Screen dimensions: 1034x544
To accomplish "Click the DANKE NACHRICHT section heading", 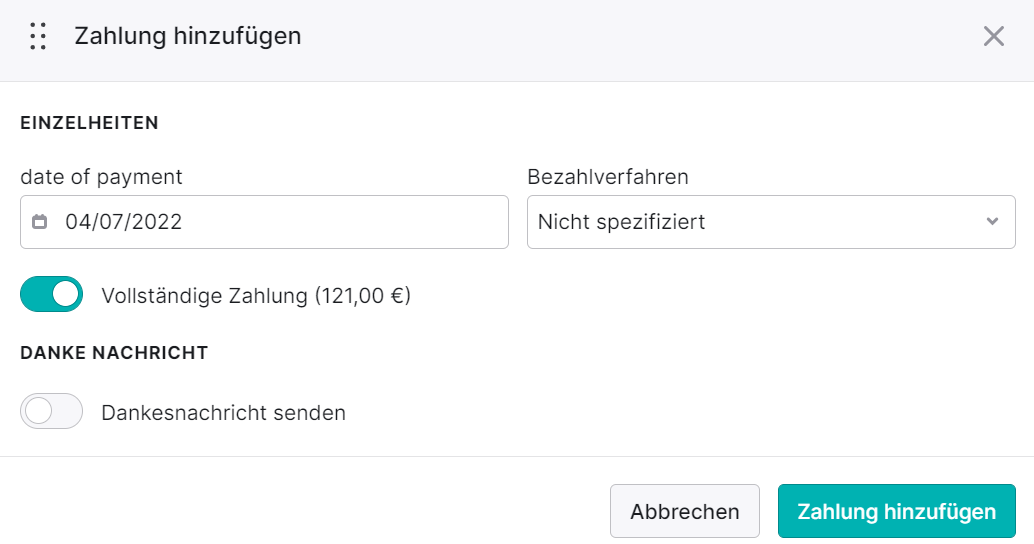I will tap(114, 353).
